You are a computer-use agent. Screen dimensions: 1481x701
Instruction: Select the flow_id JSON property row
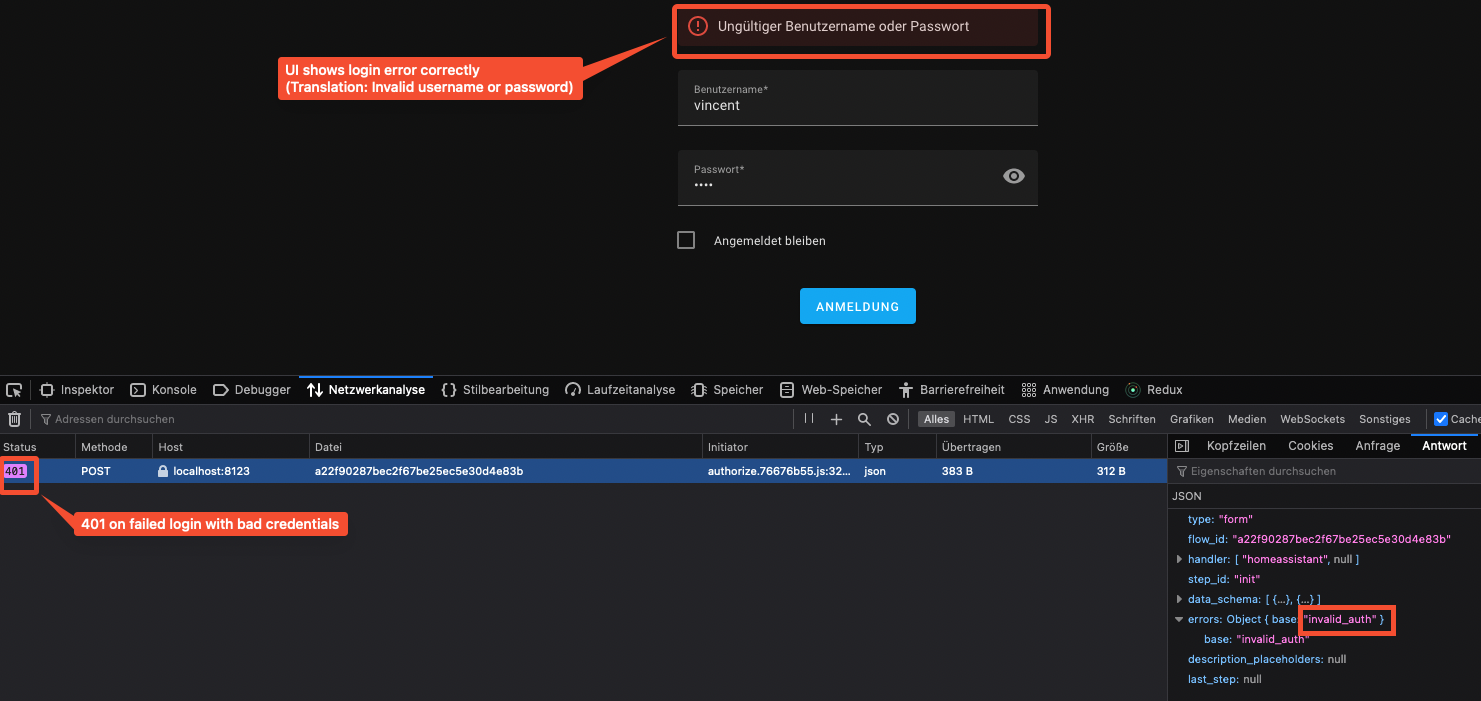(1326, 539)
